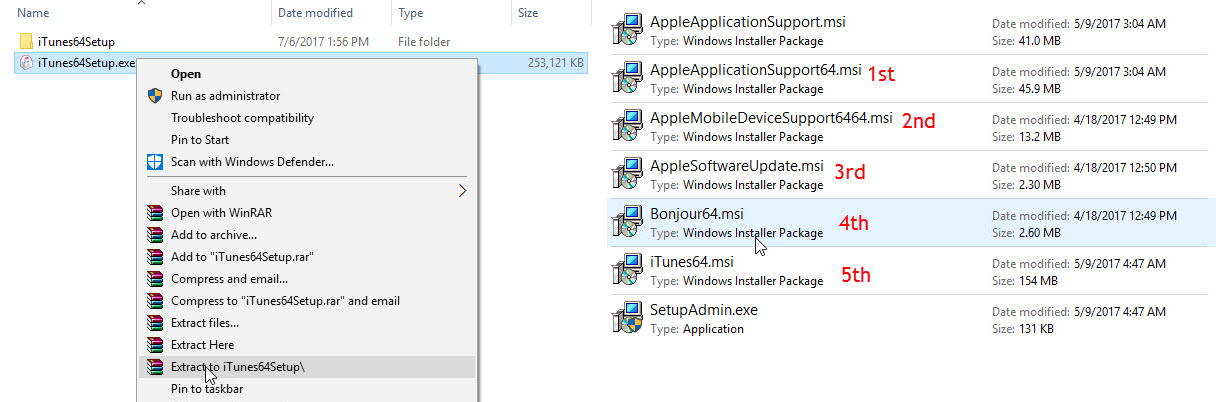1216x402 pixels.
Task: Click the Size: 13.2 MB detail
Action: (1028, 137)
